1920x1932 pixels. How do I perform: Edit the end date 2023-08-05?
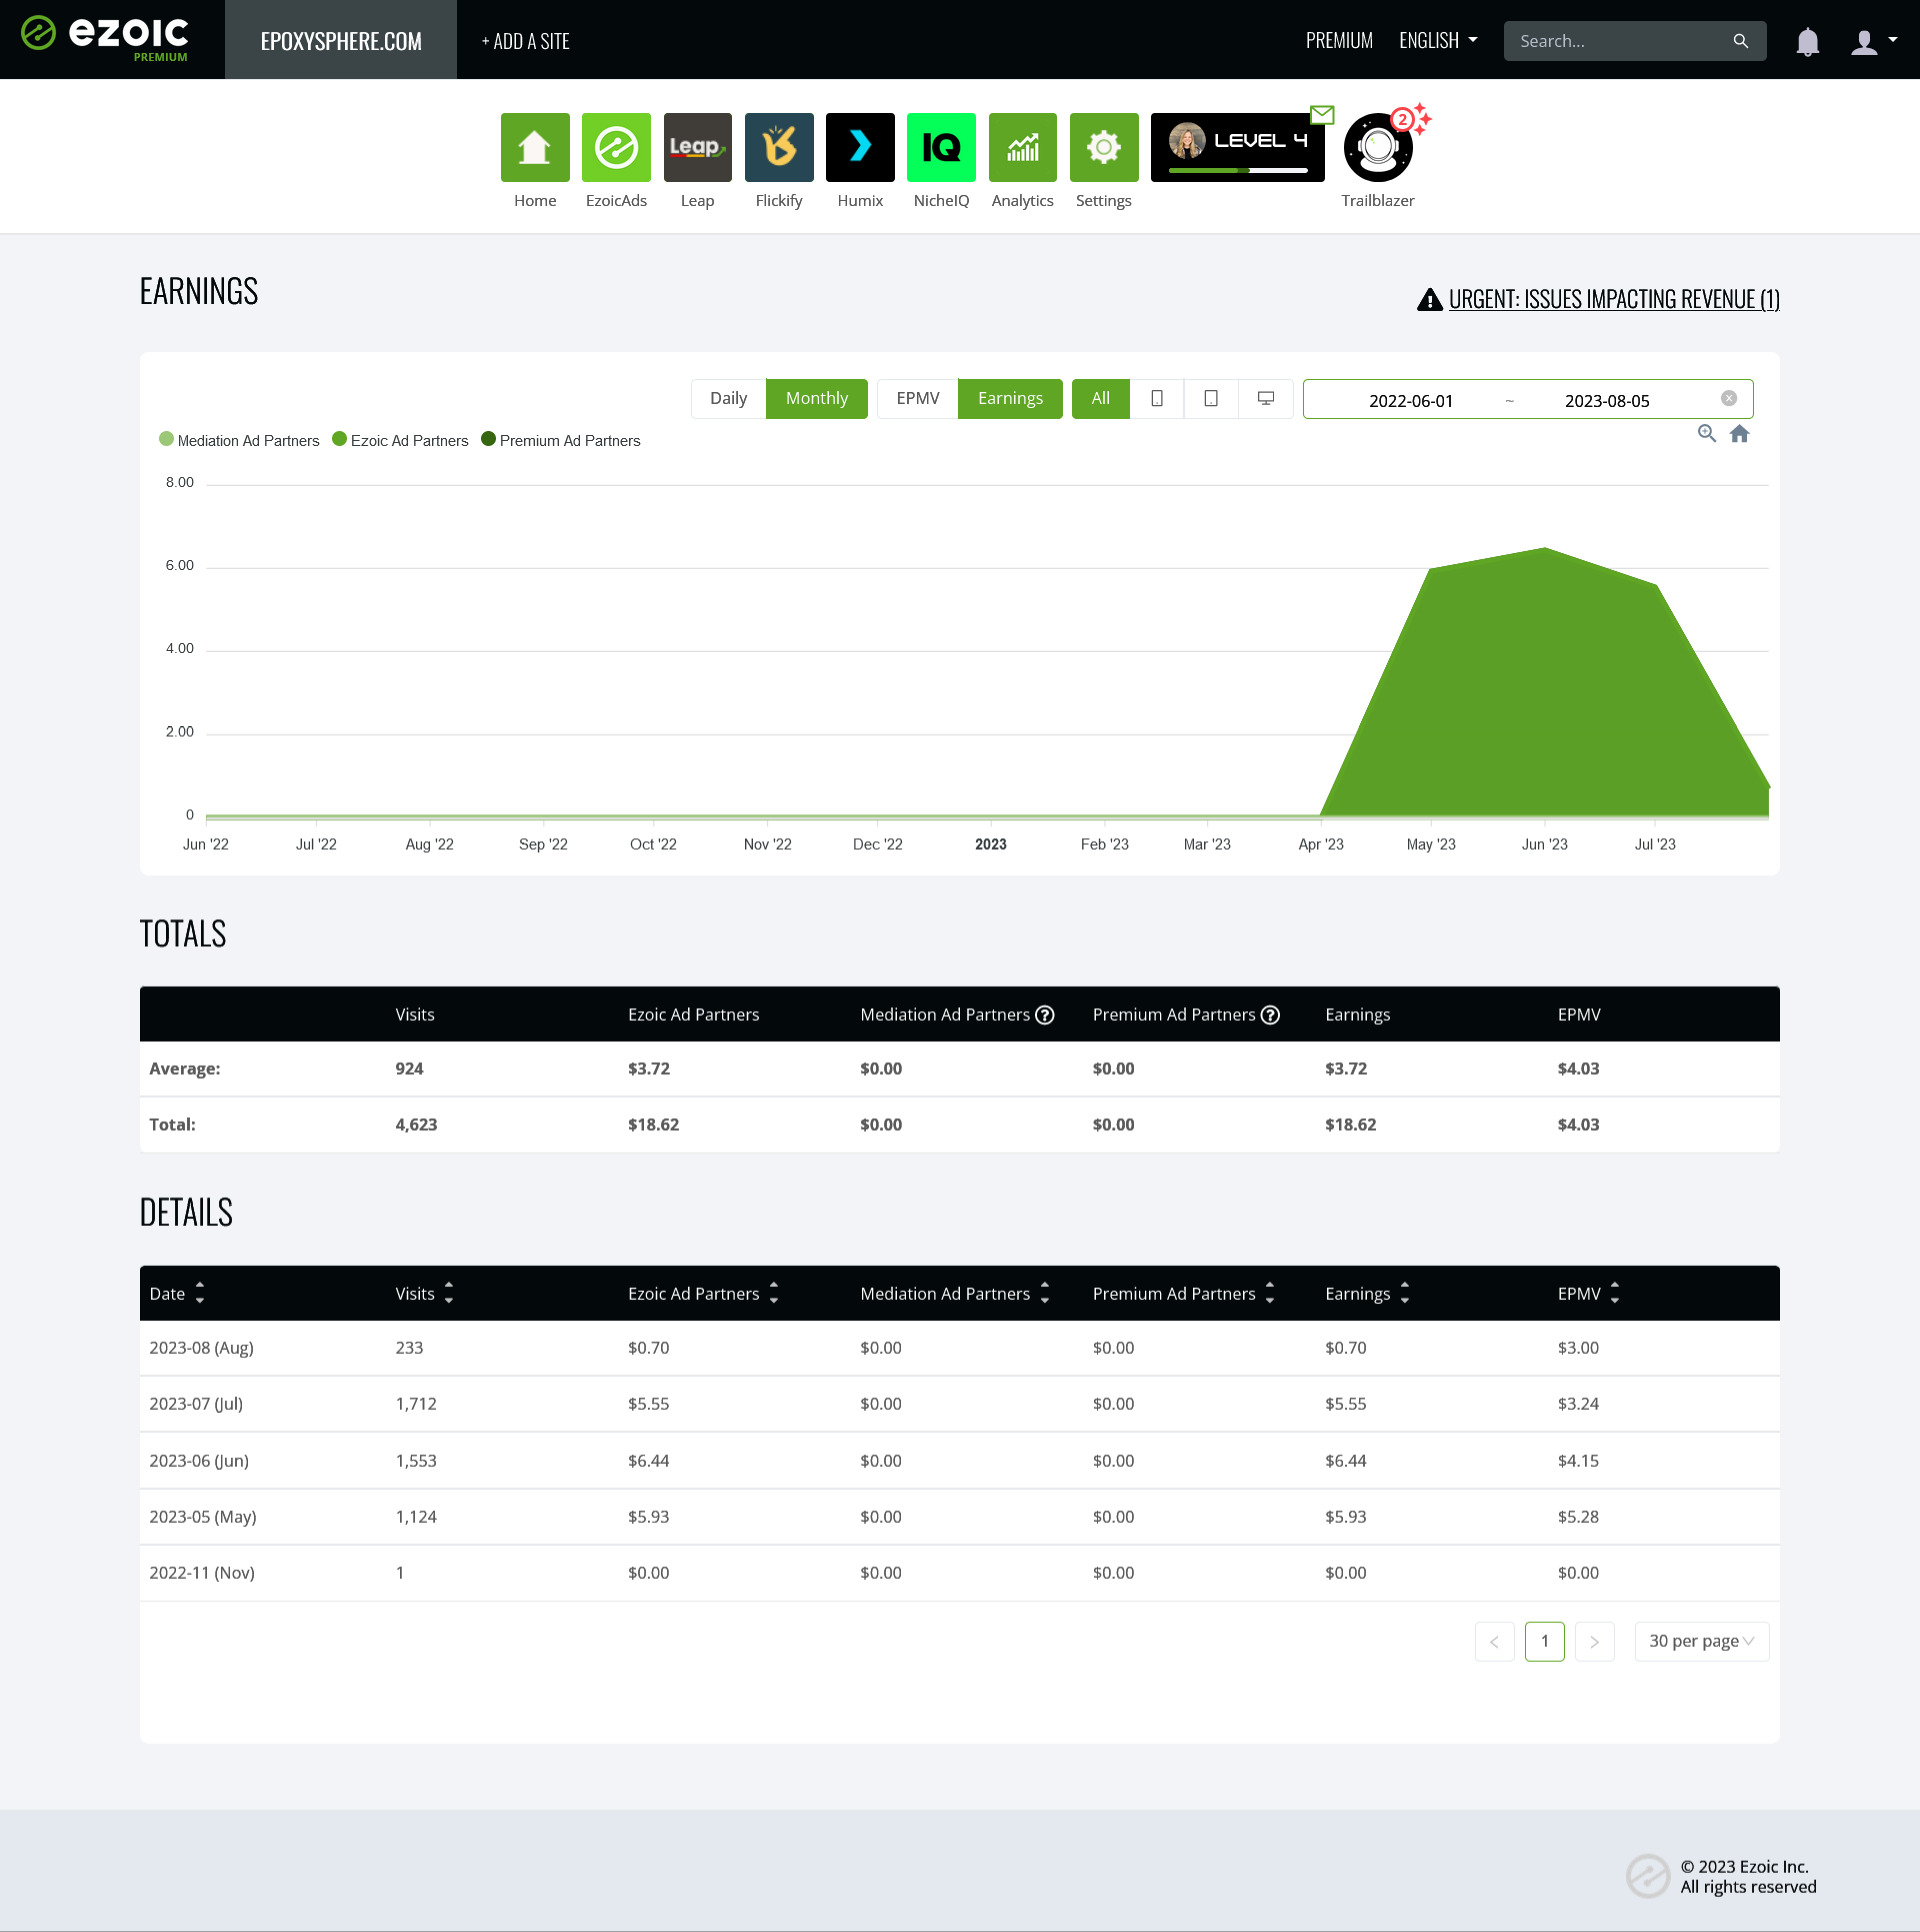pos(1607,400)
